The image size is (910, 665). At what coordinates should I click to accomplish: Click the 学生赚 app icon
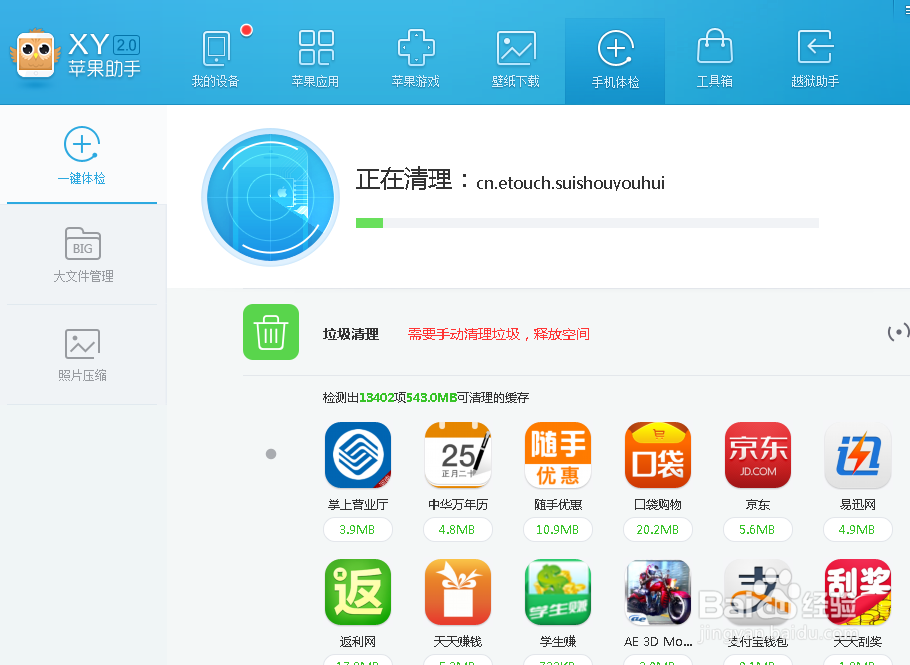(558, 592)
